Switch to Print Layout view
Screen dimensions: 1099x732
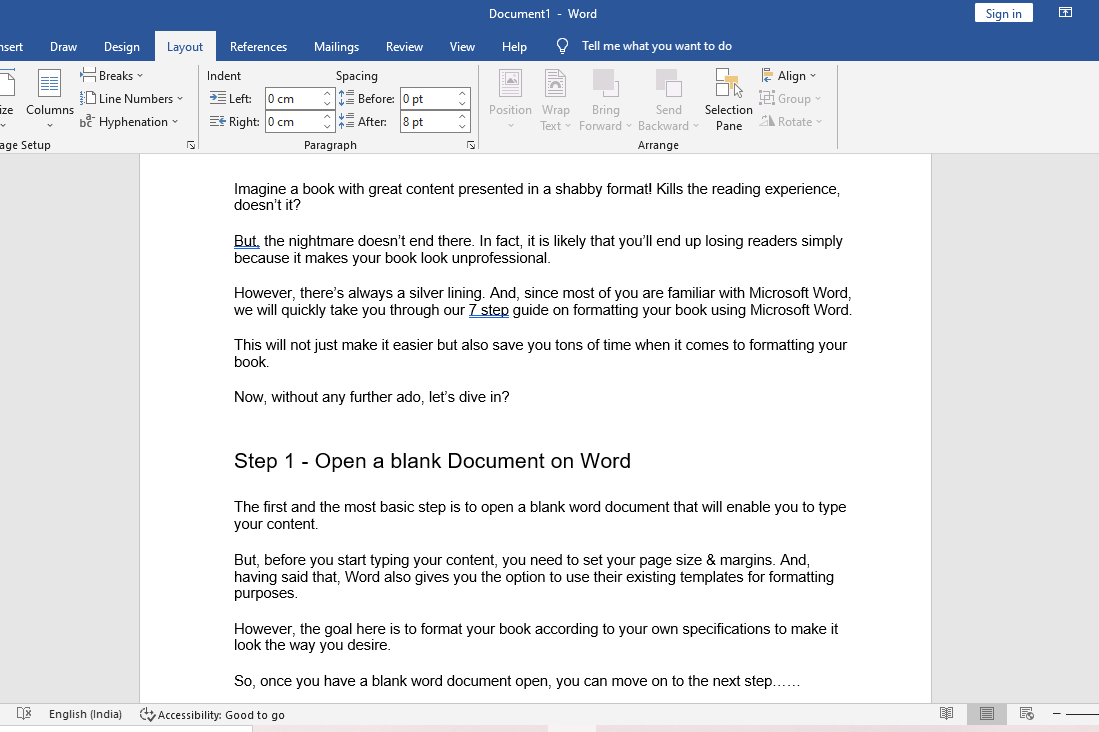pos(987,714)
